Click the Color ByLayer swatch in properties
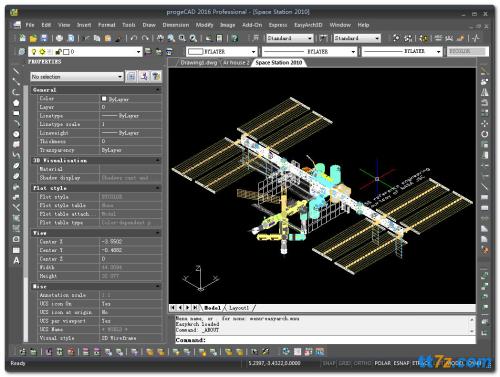This screenshot has width=500, height=377. (104, 99)
